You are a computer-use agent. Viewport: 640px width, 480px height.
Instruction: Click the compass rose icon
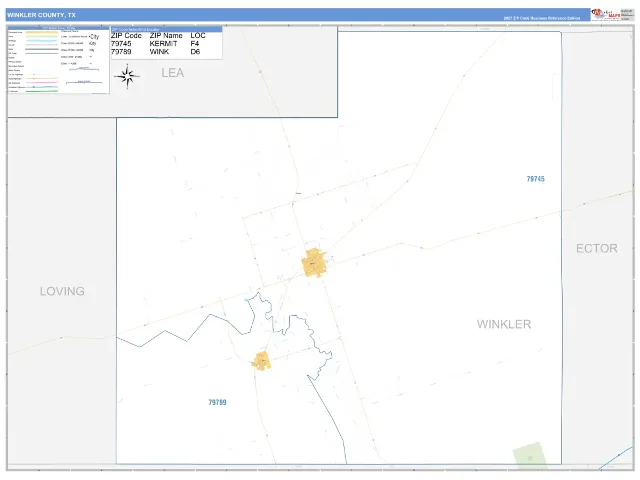click(127, 76)
